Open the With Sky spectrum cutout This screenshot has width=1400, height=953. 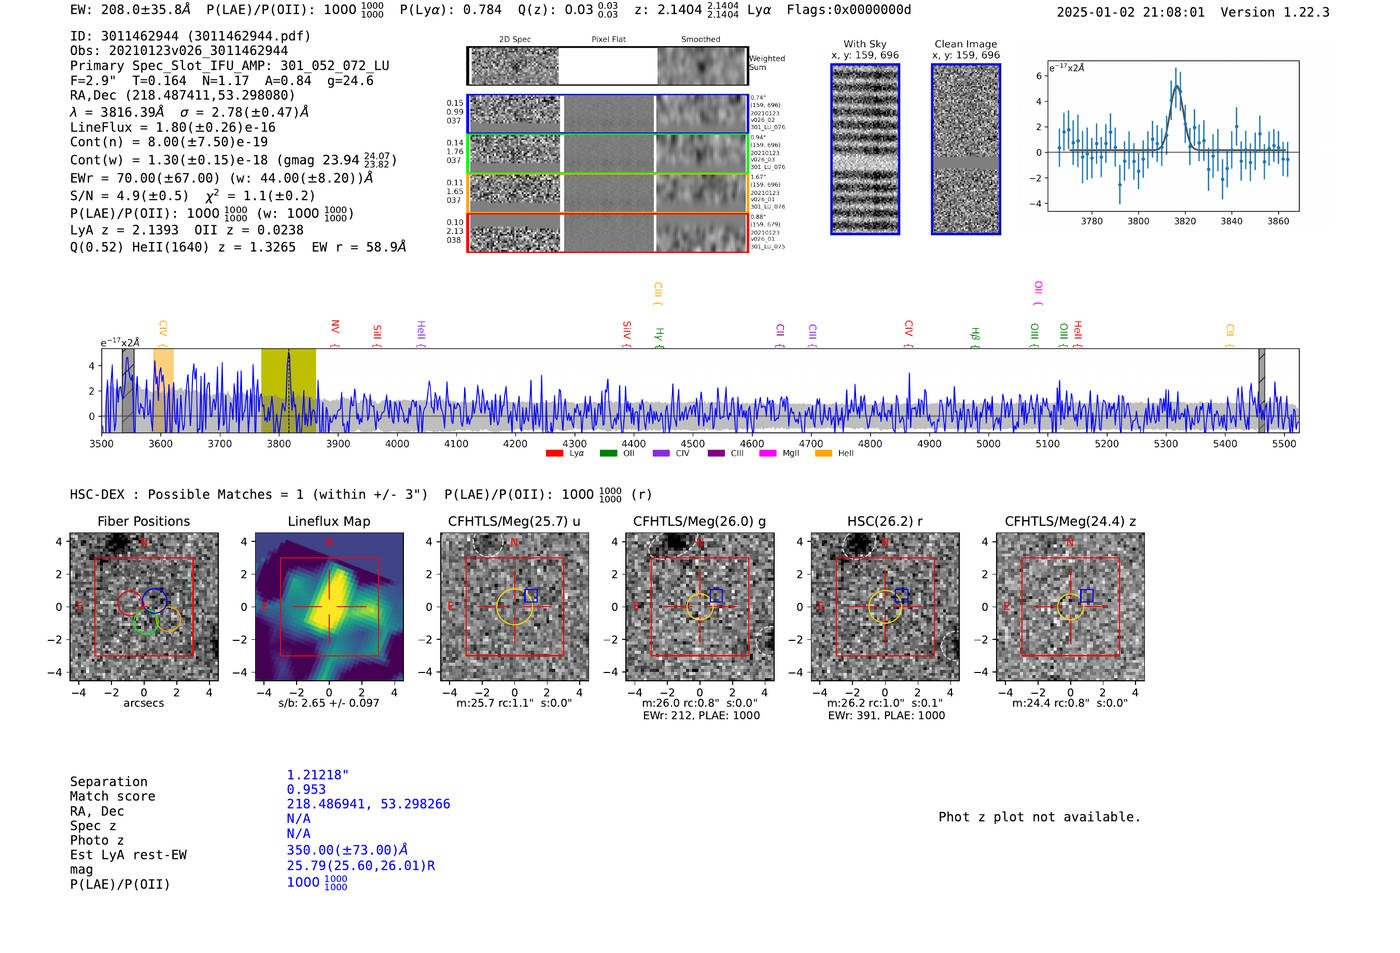coord(865,149)
